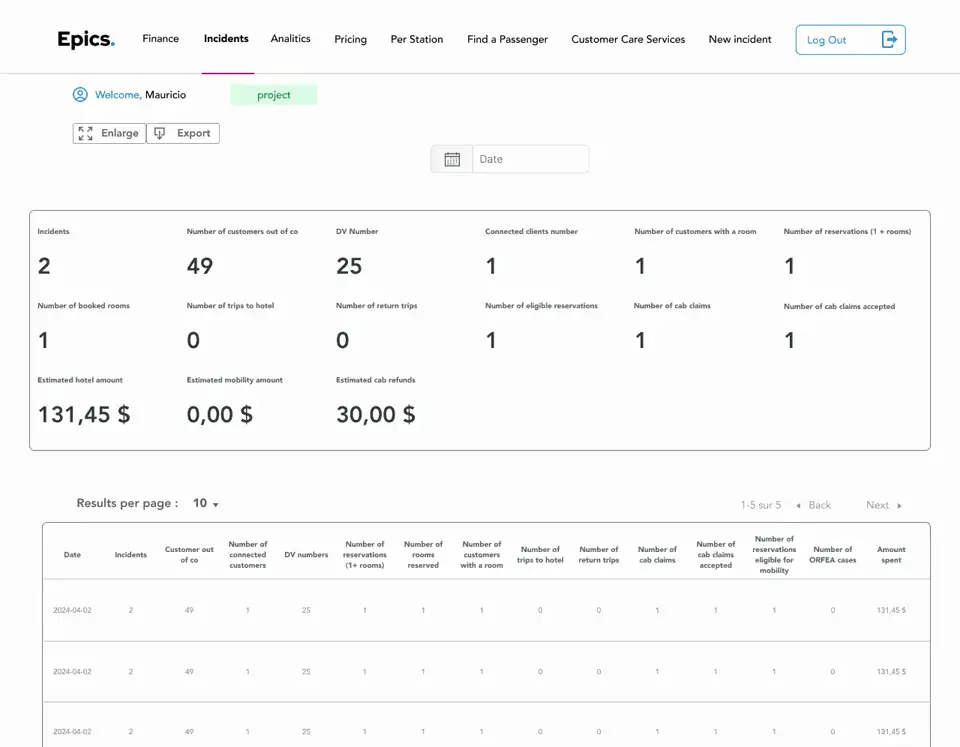Go to the Pricing section
Viewport: 960px width, 747px height.
(x=350, y=40)
